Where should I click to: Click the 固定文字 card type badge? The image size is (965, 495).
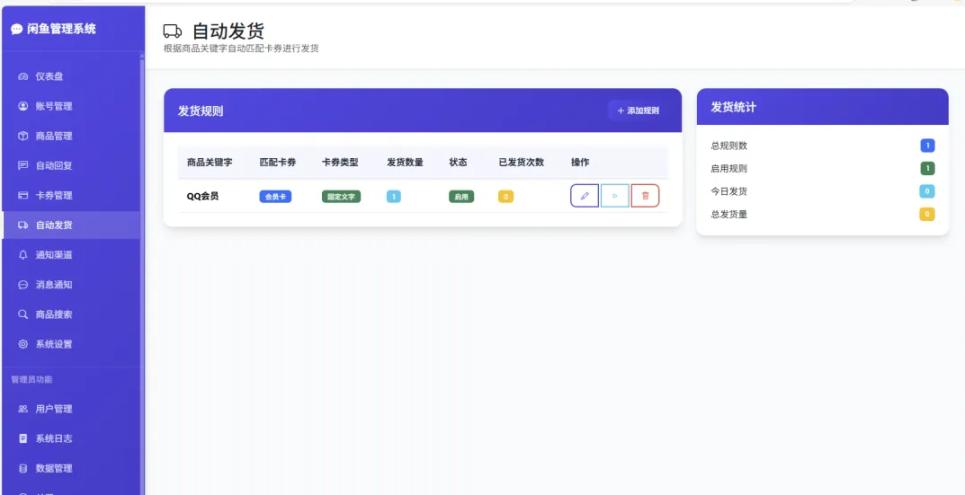click(x=341, y=196)
